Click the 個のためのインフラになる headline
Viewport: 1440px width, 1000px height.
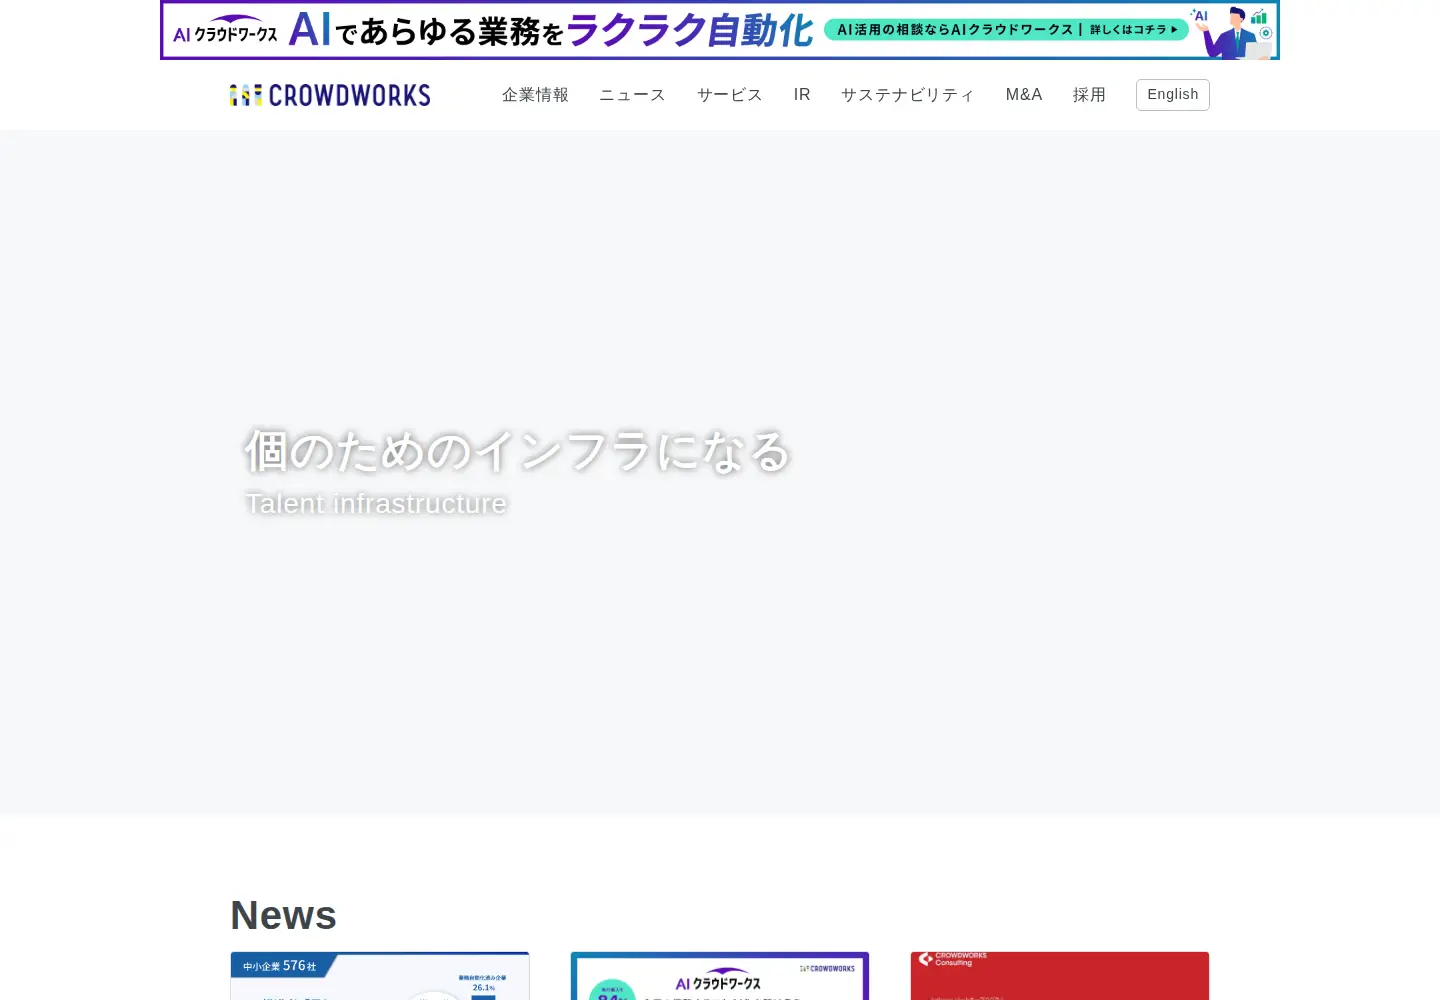(518, 451)
